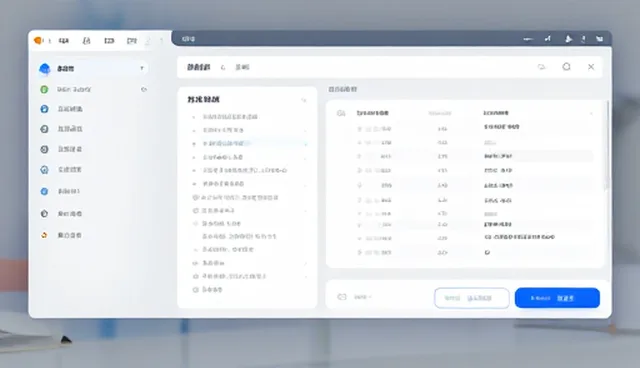The width and height of the screenshot is (640, 368).
Task: Click the orange logo icon in the tab strip
Action: pos(38,40)
